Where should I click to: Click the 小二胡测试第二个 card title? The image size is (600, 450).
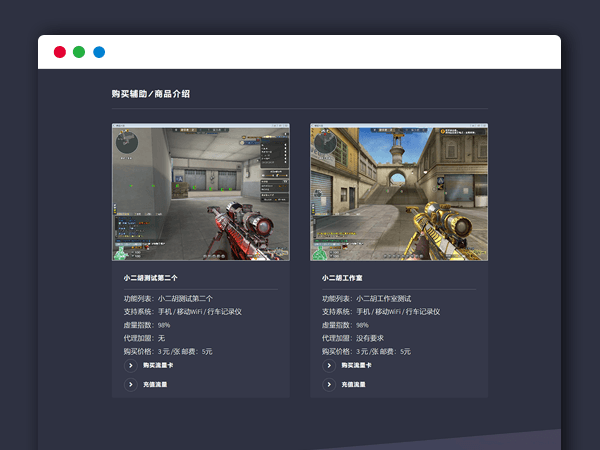(150, 277)
